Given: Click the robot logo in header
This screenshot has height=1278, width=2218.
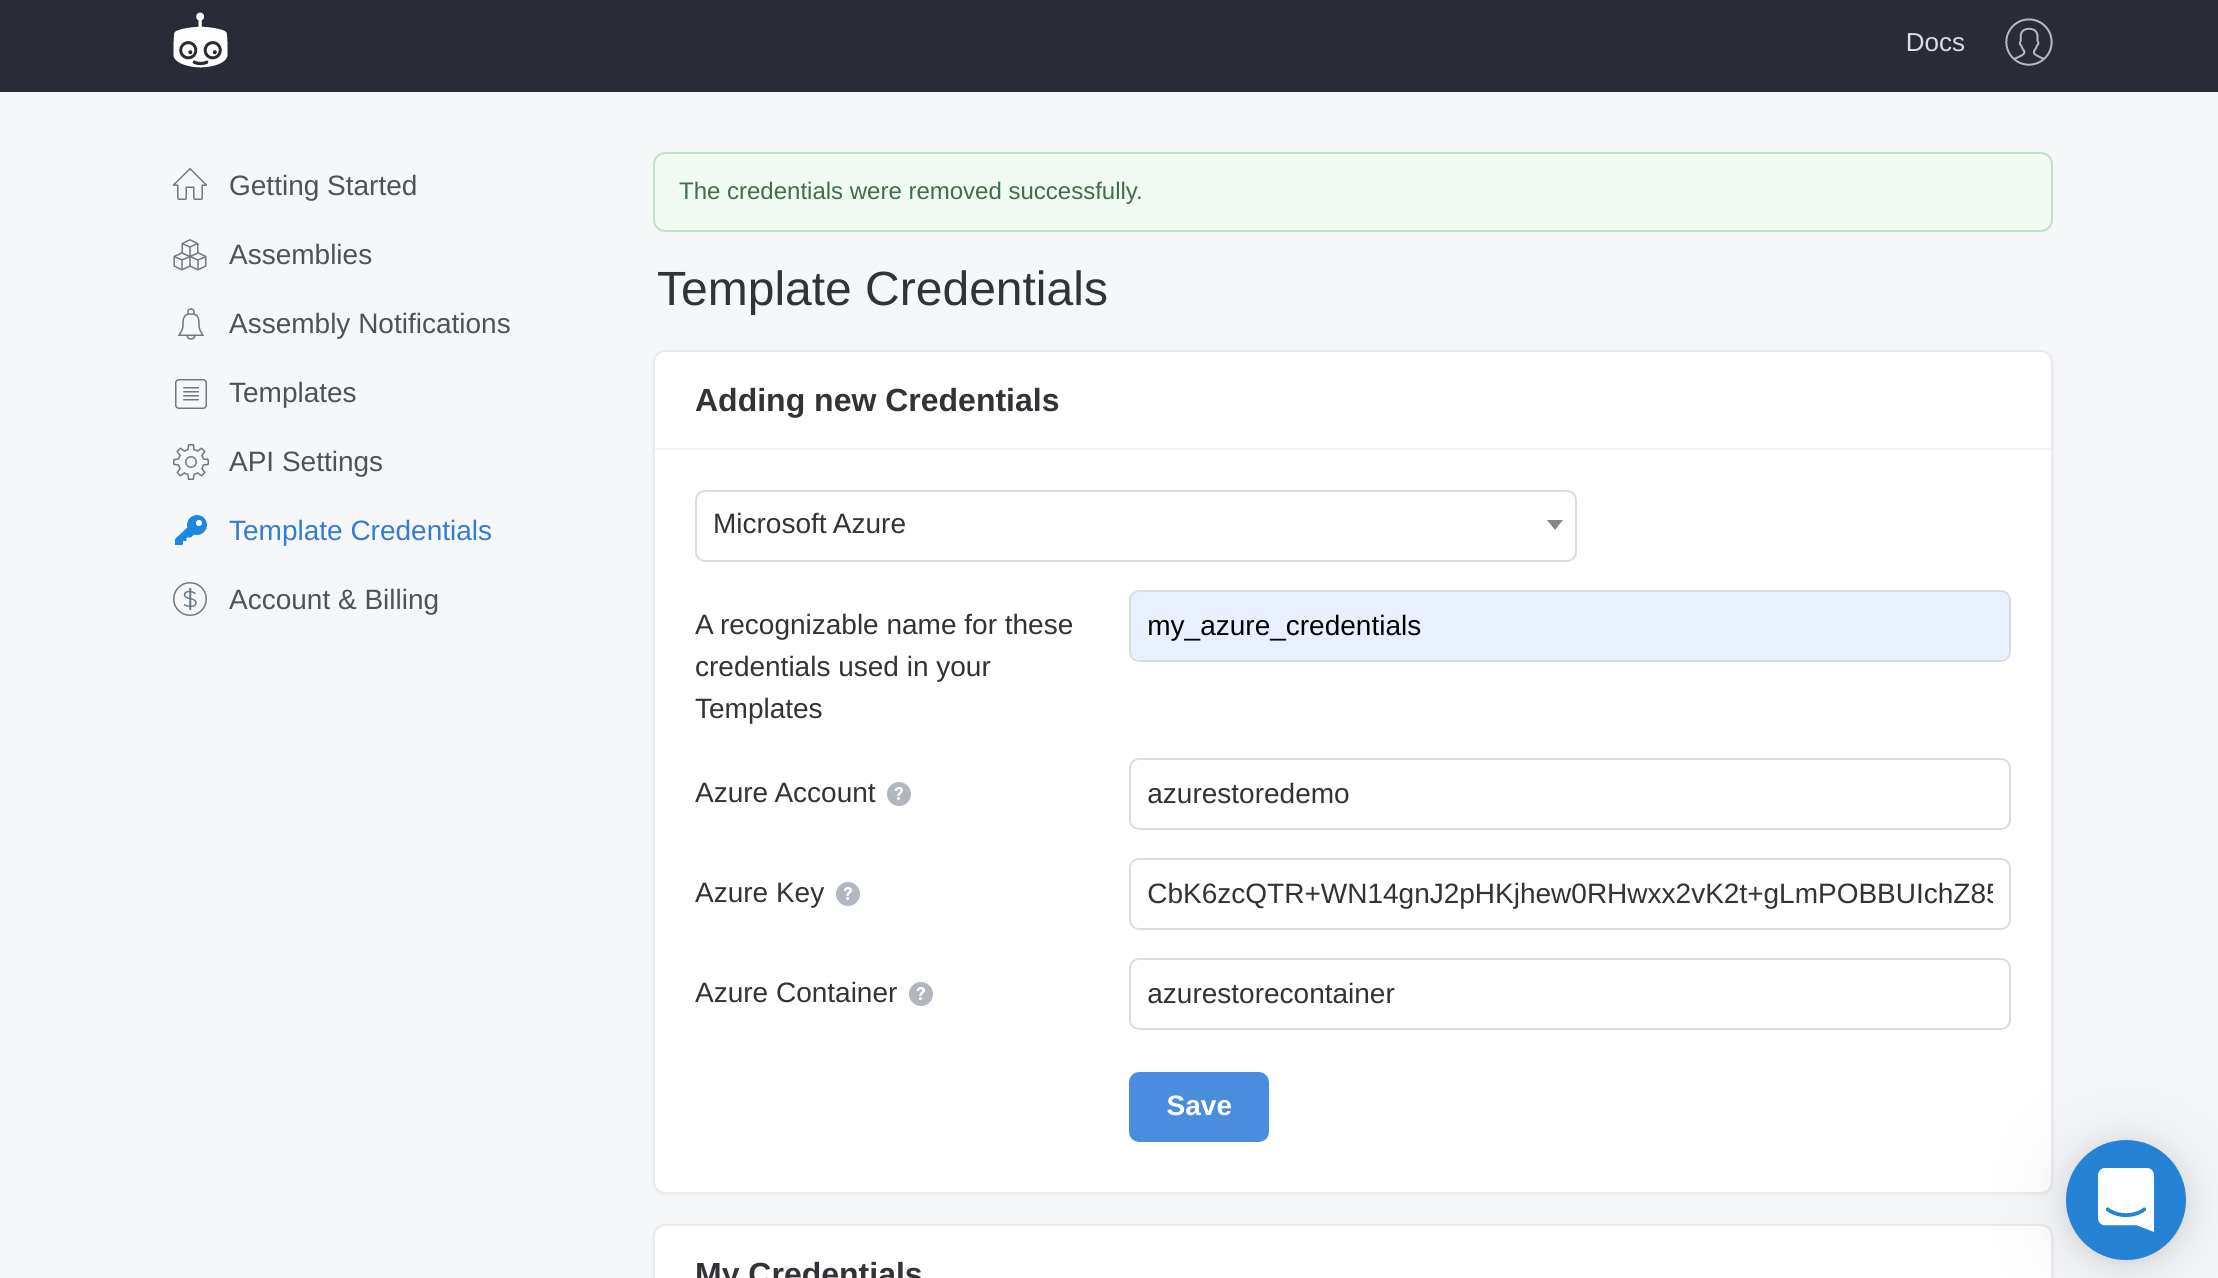Looking at the screenshot, I should coord(200,42).
